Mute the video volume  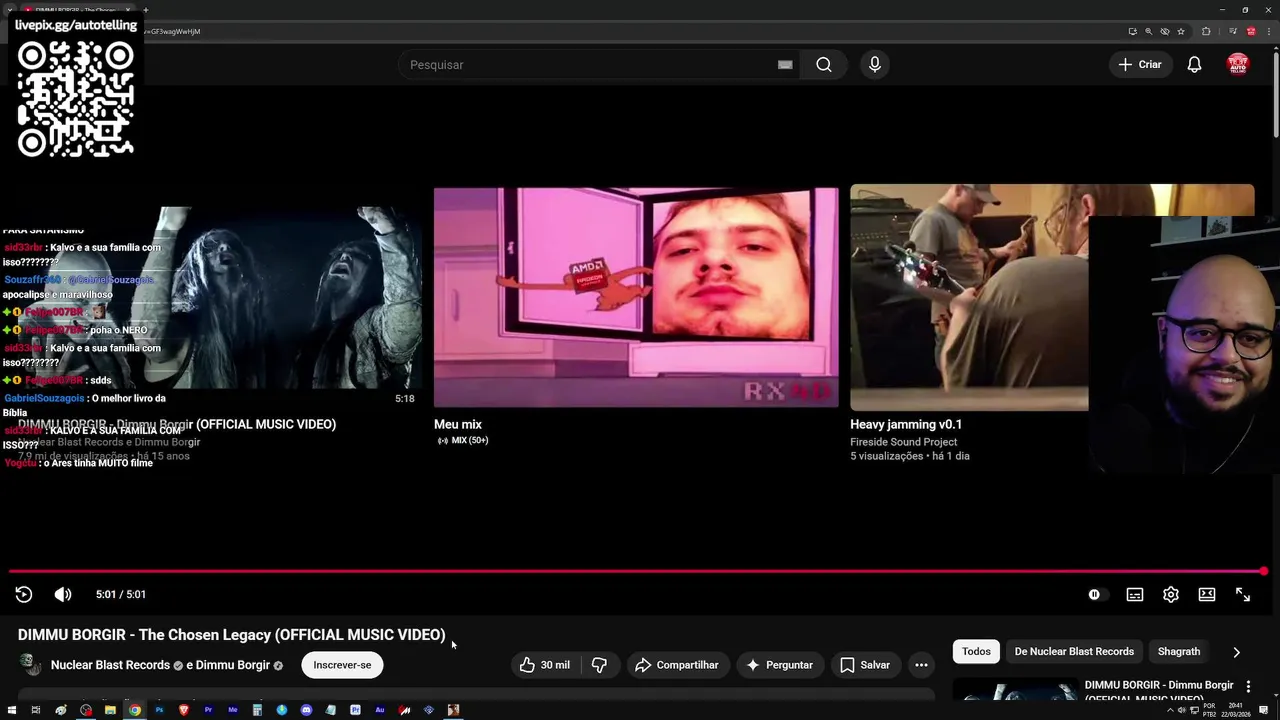63,594
